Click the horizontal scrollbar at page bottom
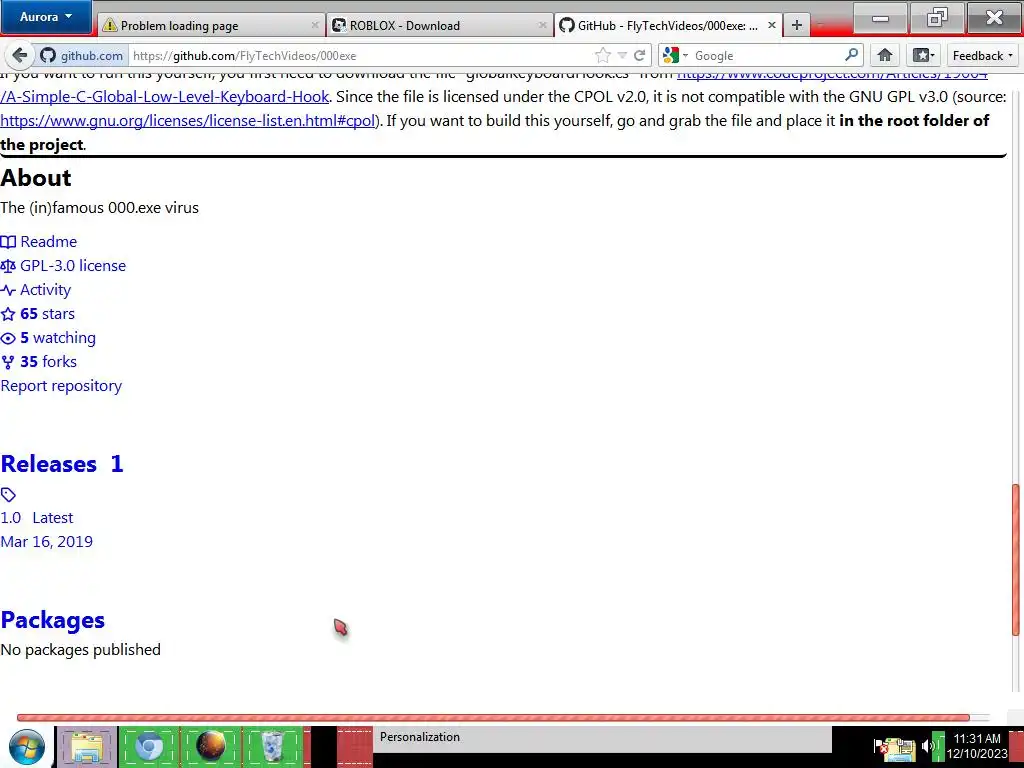The width and height of the screenshot is (1024, 768). pyautogui.click(x=493, y=717)
